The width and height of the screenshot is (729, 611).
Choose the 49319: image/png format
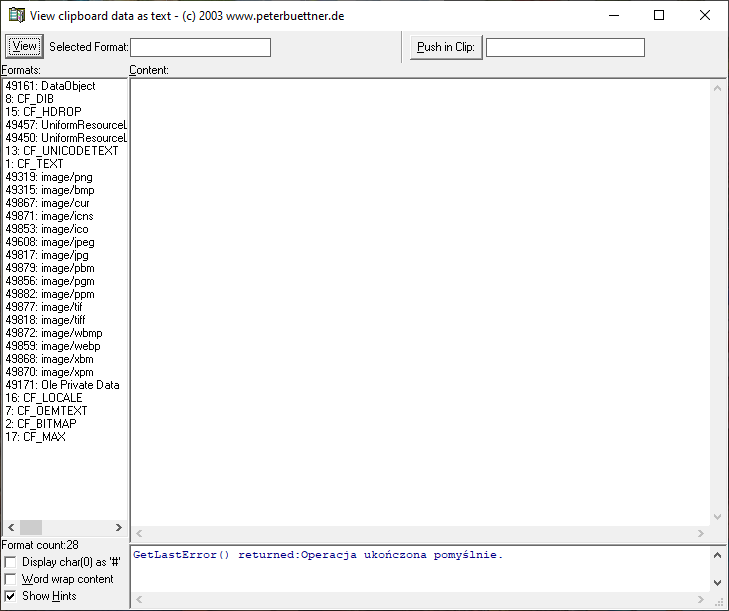pyautogui.click(x=49, y=177)
